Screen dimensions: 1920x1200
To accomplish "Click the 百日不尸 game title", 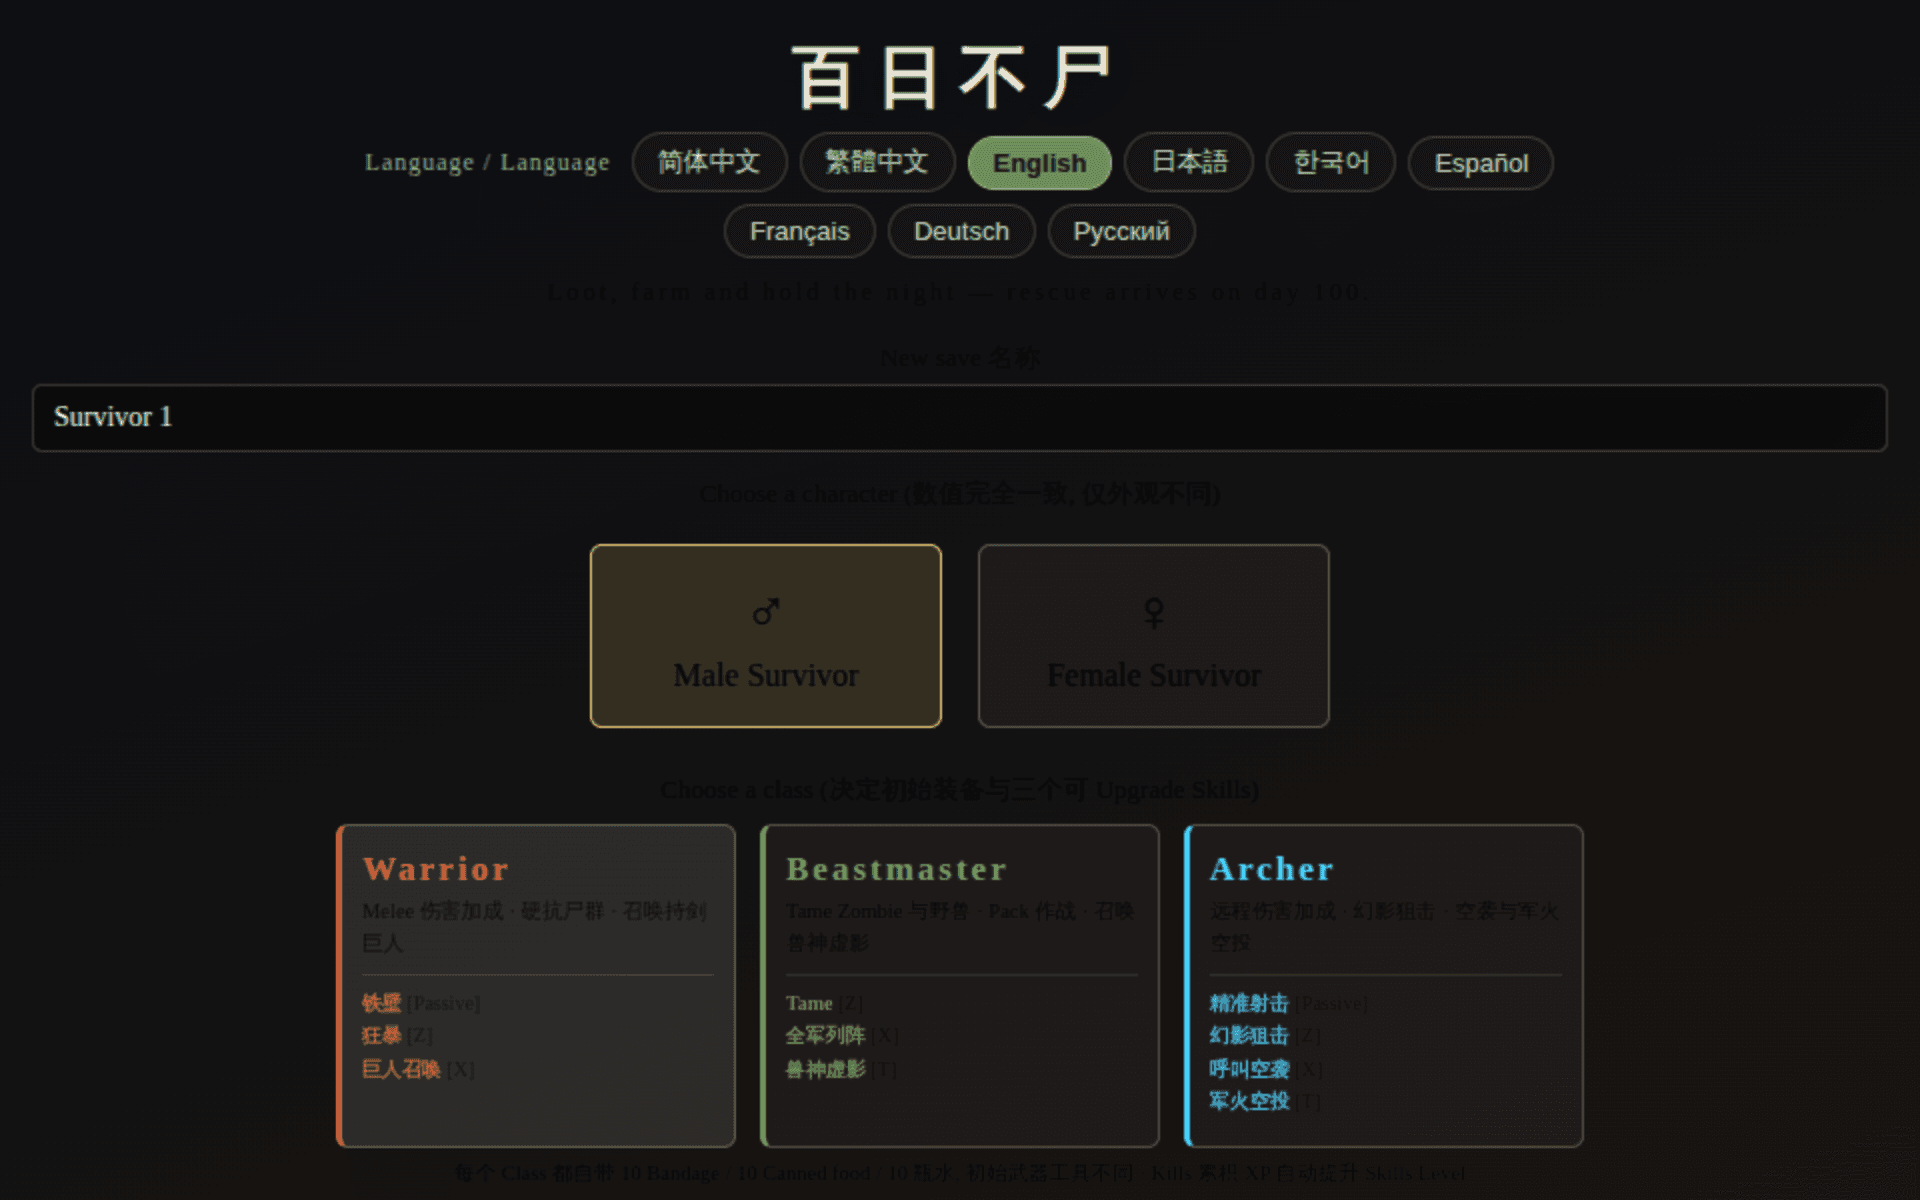I will pyautogui.click(x=951, y=78).
